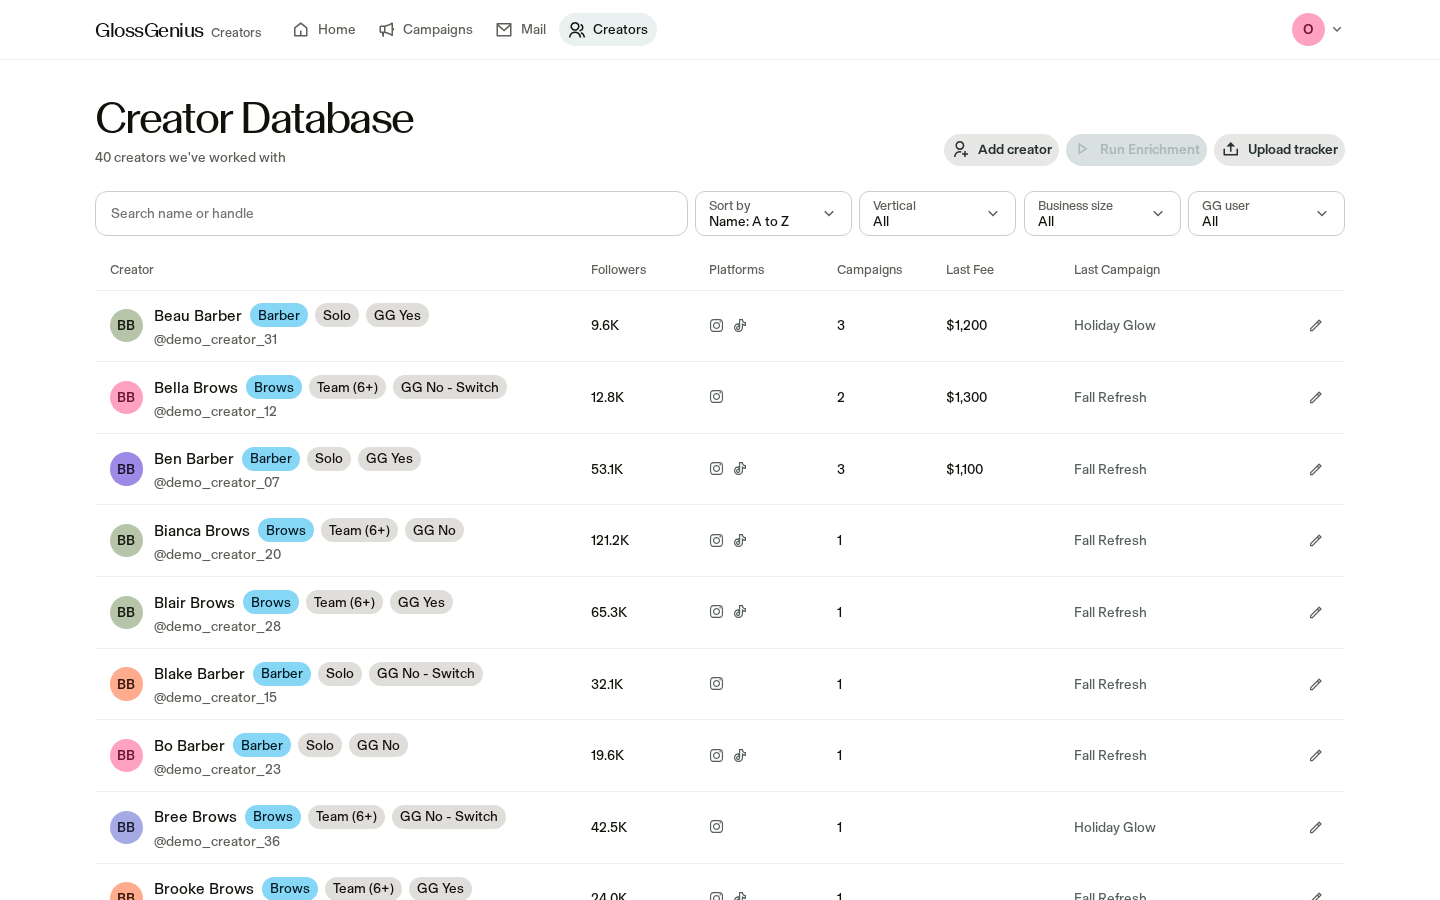The width and height of the screenshot is (1440, 900).
Task: Click the Instagram icon in Beau Barber row
Action: click(716, 325)
